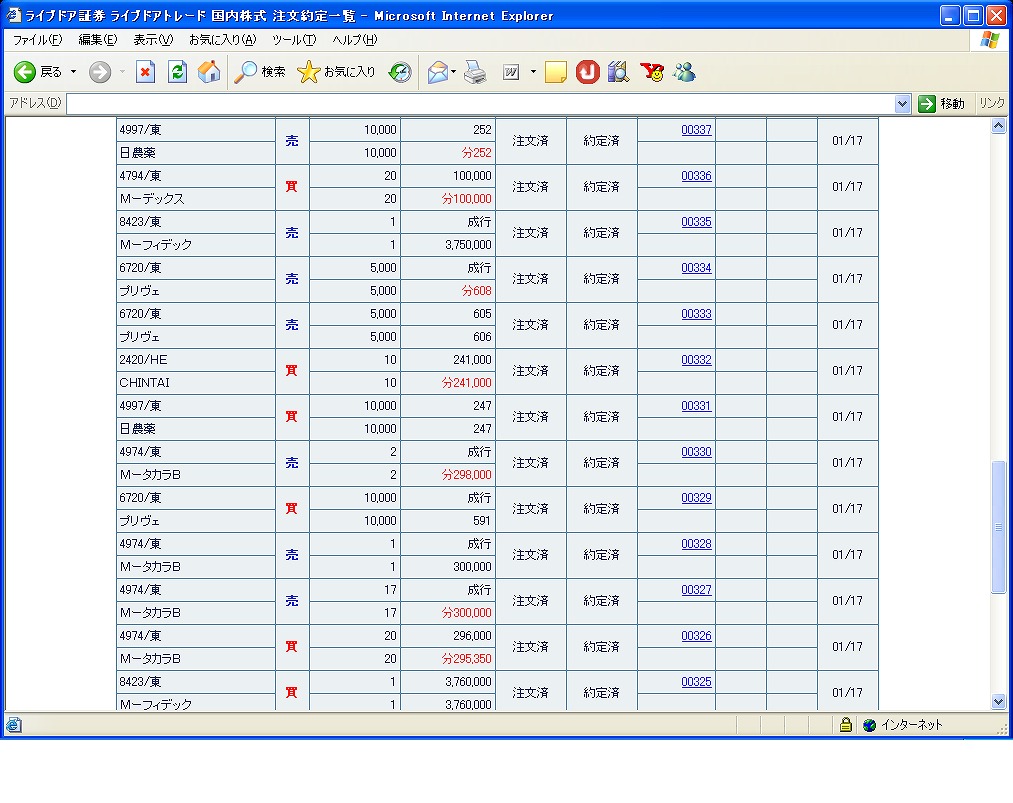The width and height of the screenshot is (1013, 803).
Task: Open order number 00327 link
Action: (x=696, y=589)
